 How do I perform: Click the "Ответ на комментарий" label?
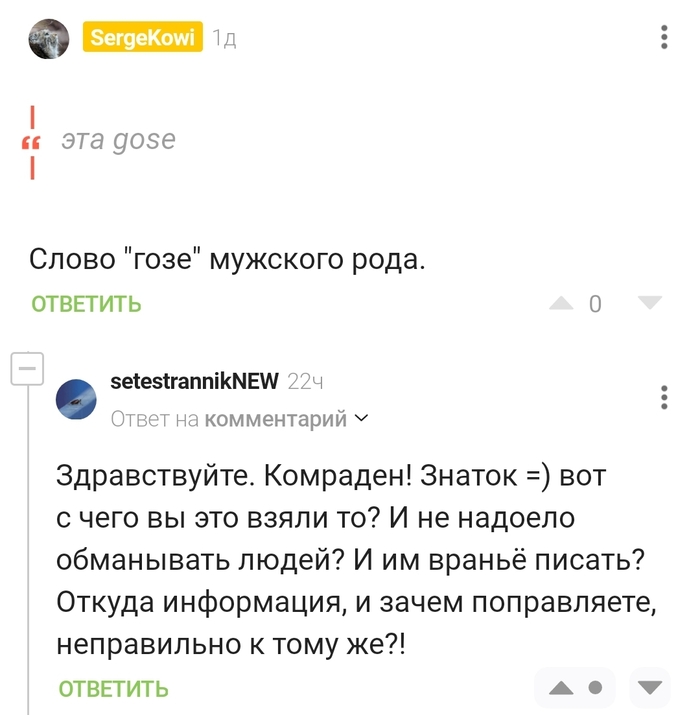pos(229,419)
